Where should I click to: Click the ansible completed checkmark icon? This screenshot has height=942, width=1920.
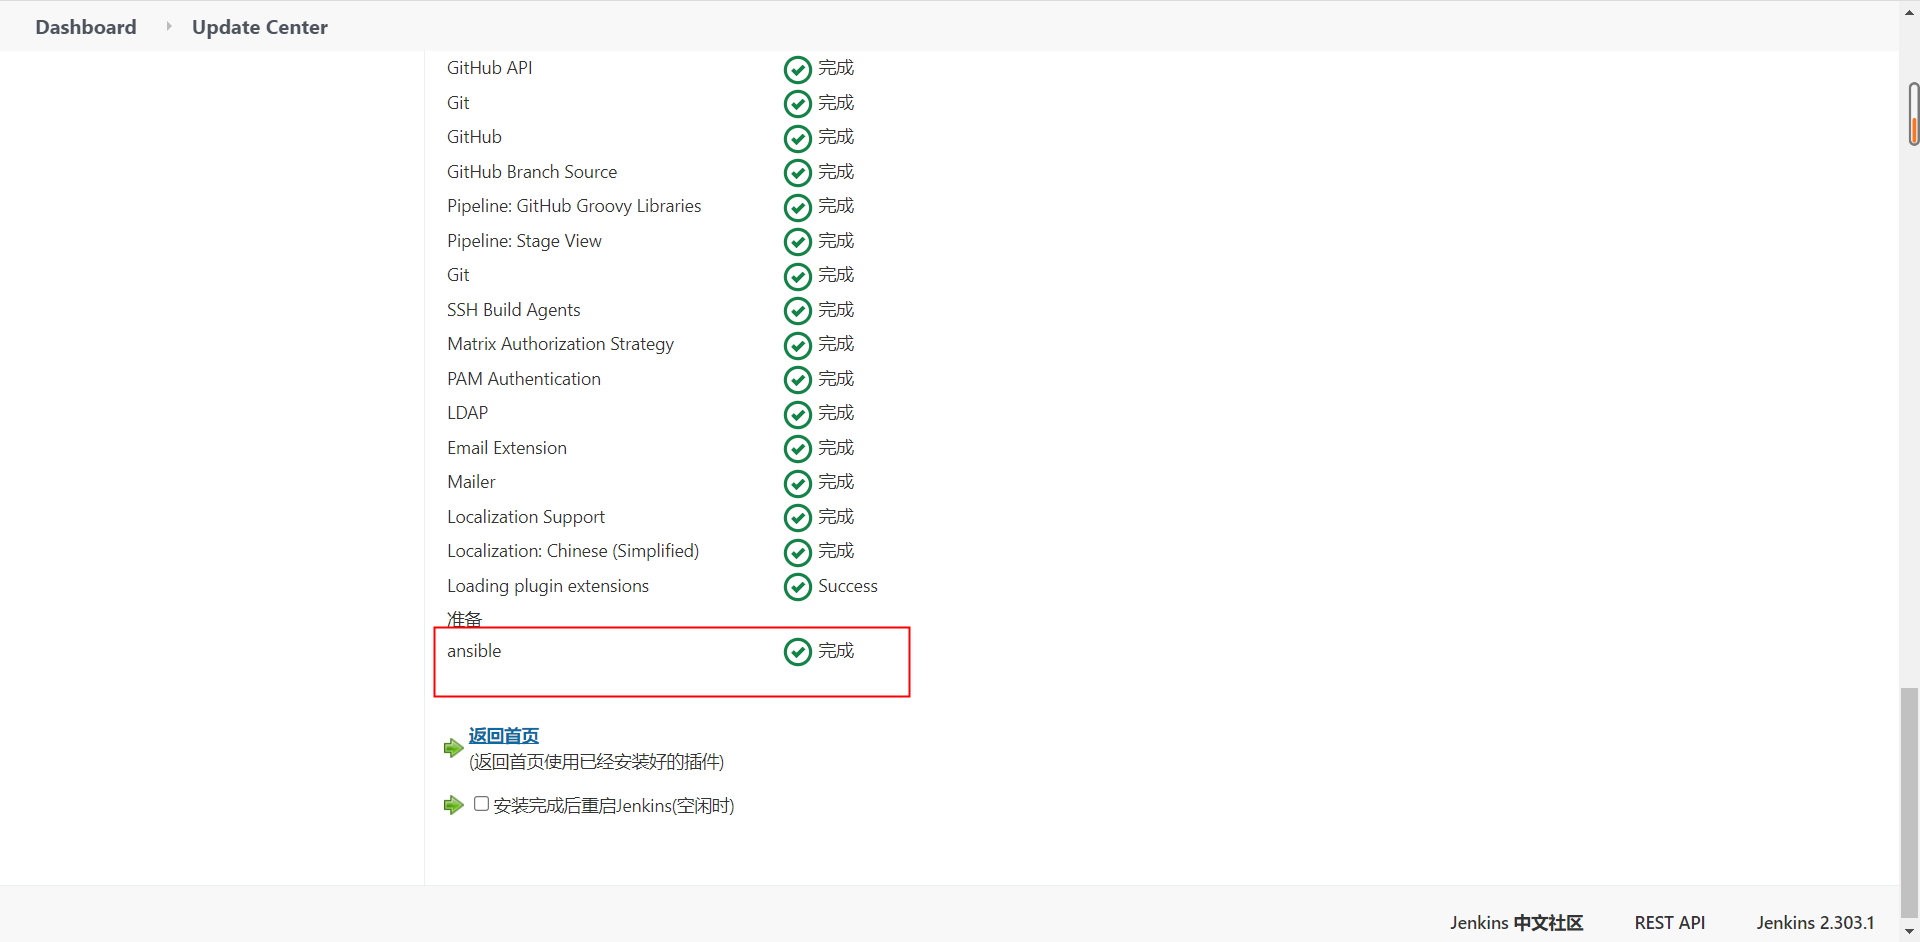tap(797, 652)
